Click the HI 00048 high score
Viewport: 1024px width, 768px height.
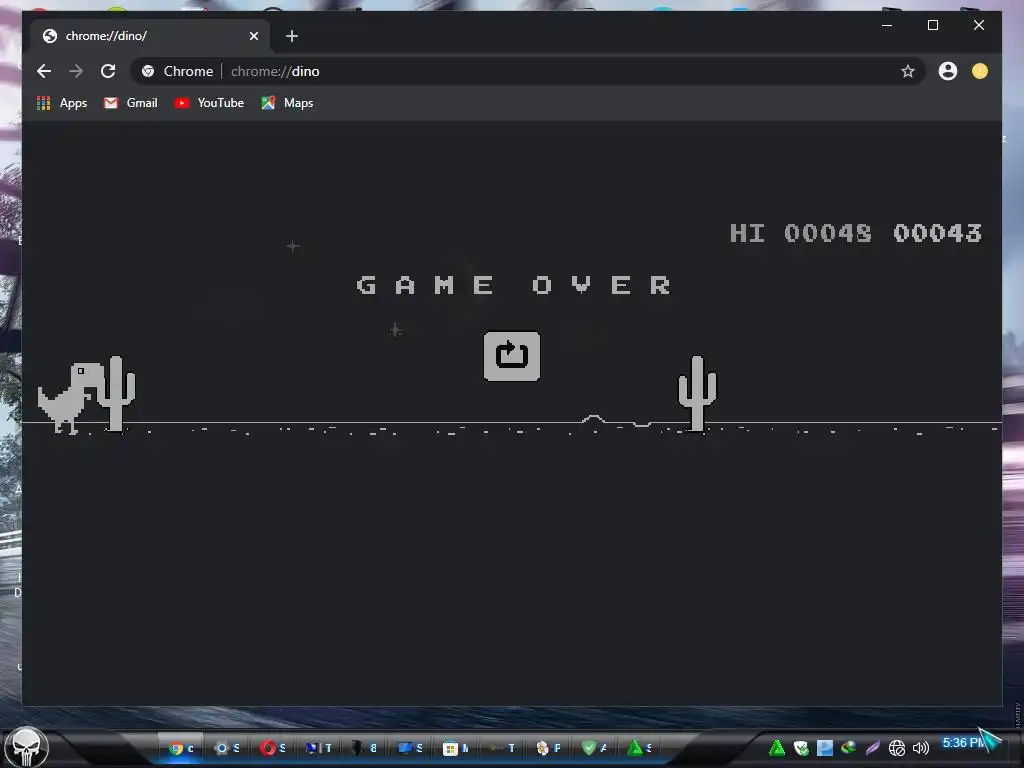click(801, 233)
